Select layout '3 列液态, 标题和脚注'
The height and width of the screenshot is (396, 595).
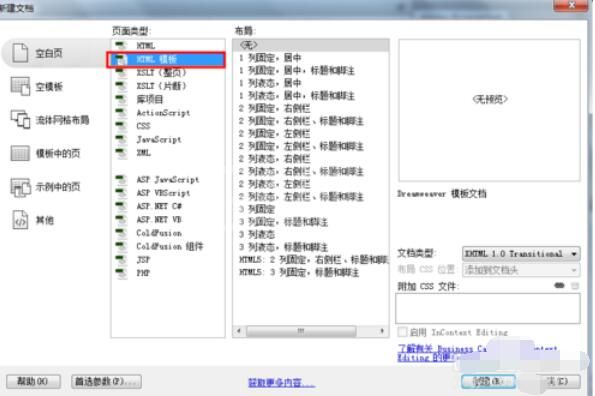(283, 247)
